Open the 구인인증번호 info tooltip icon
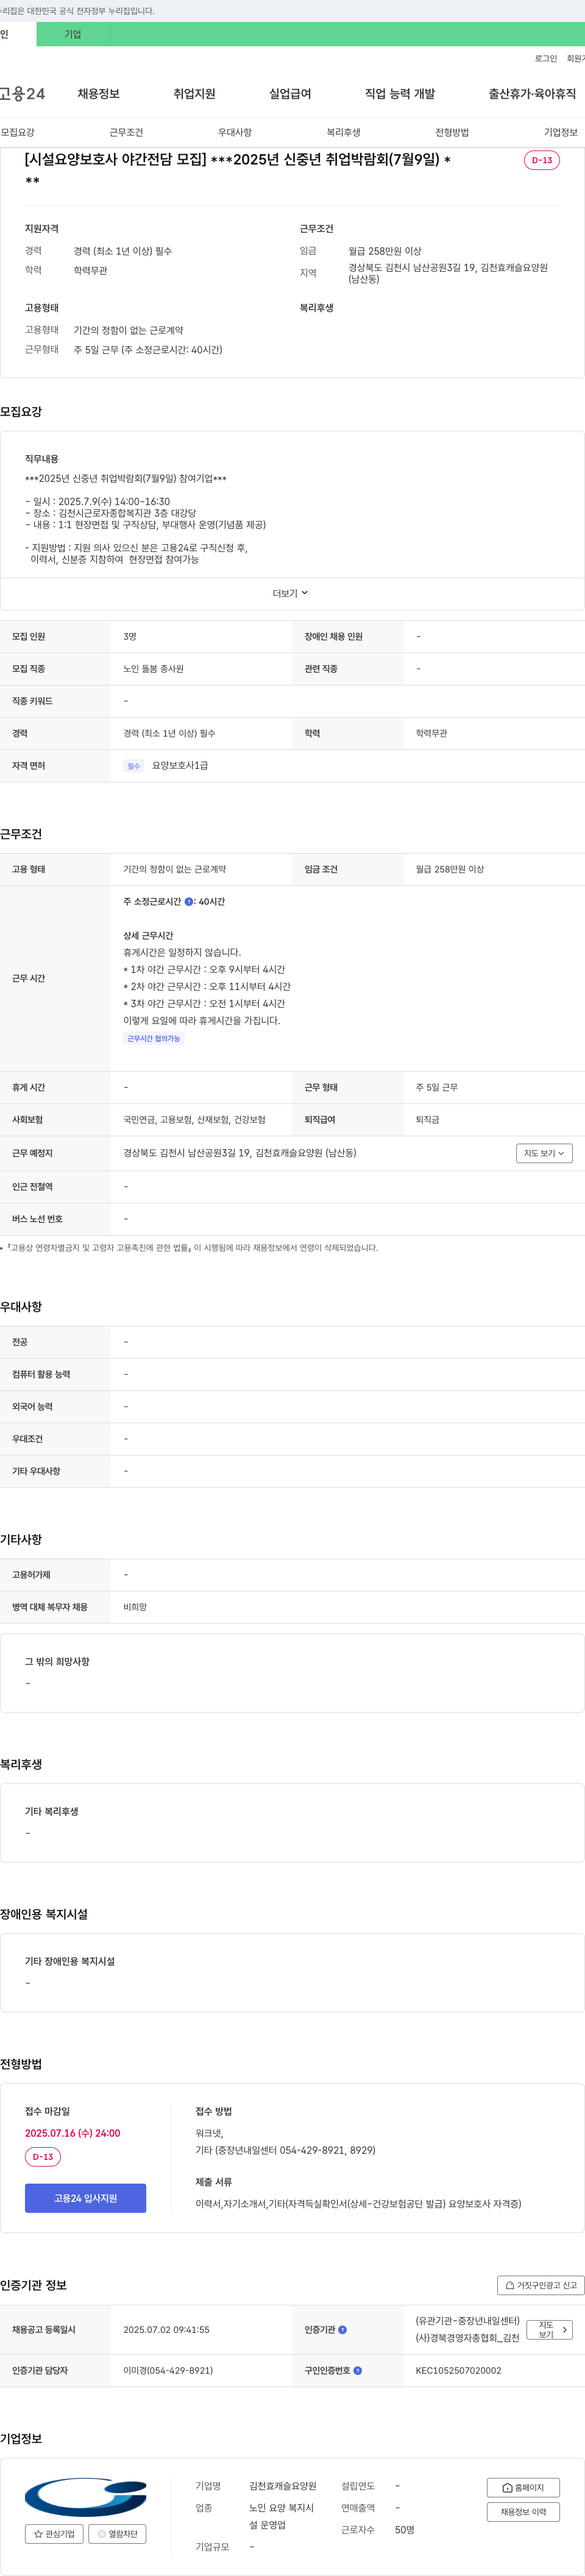Screen dimensions: 585x2576 coord(358,2371)
